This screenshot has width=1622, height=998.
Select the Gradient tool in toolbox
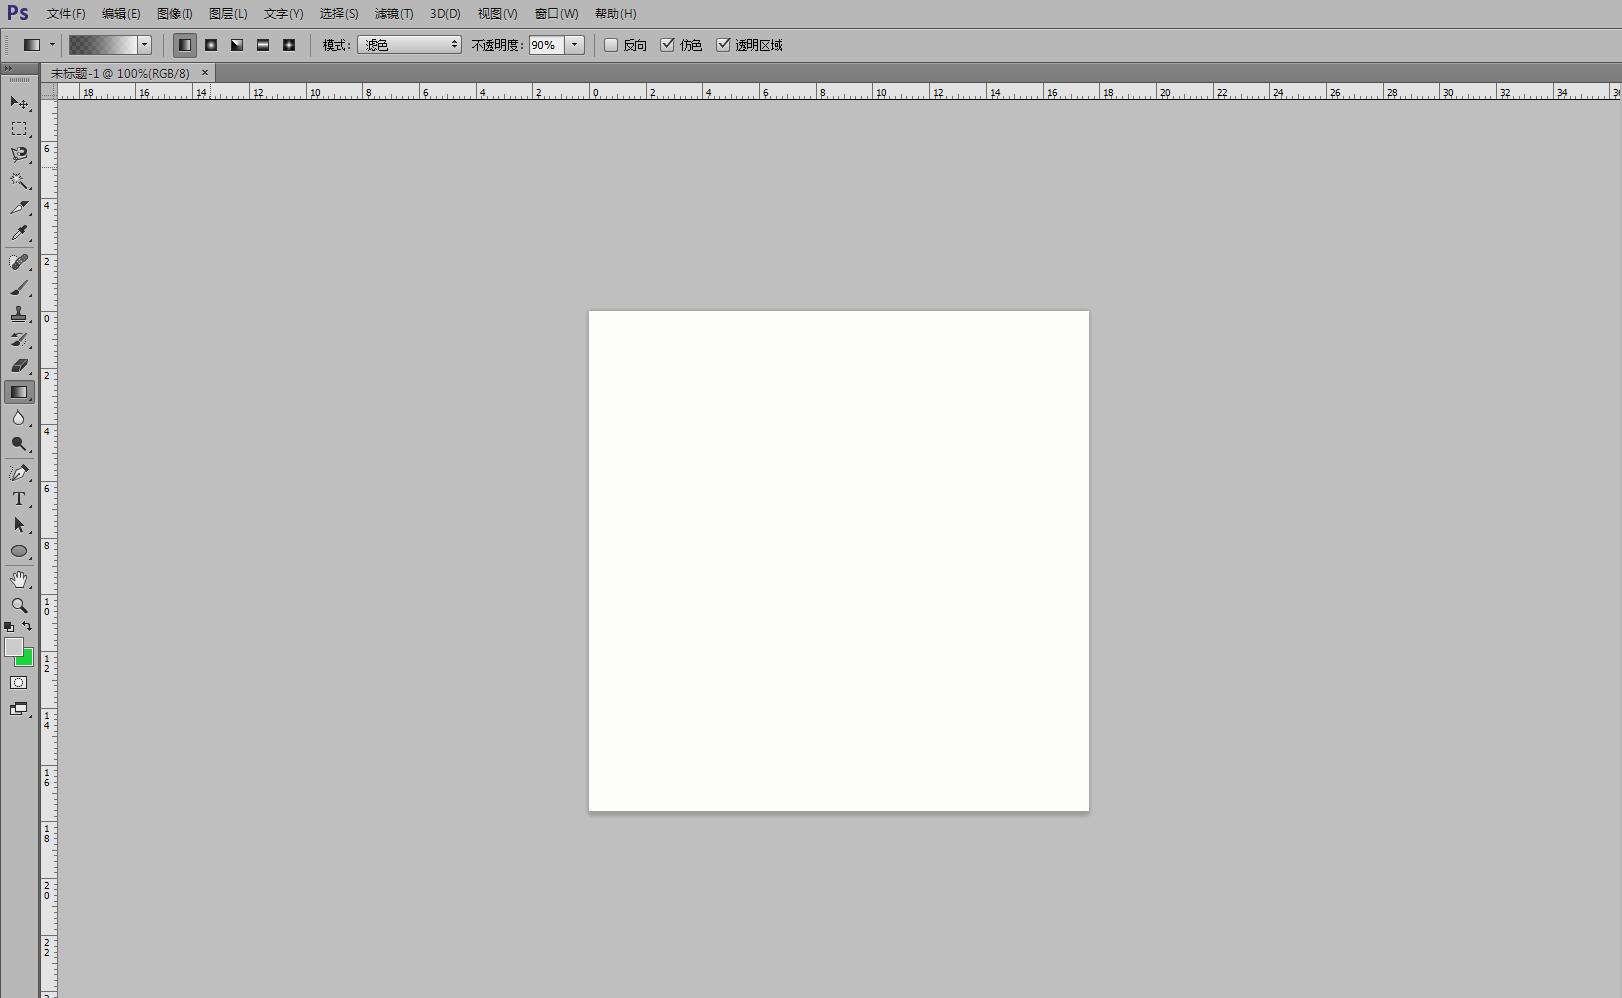(19, 392)
